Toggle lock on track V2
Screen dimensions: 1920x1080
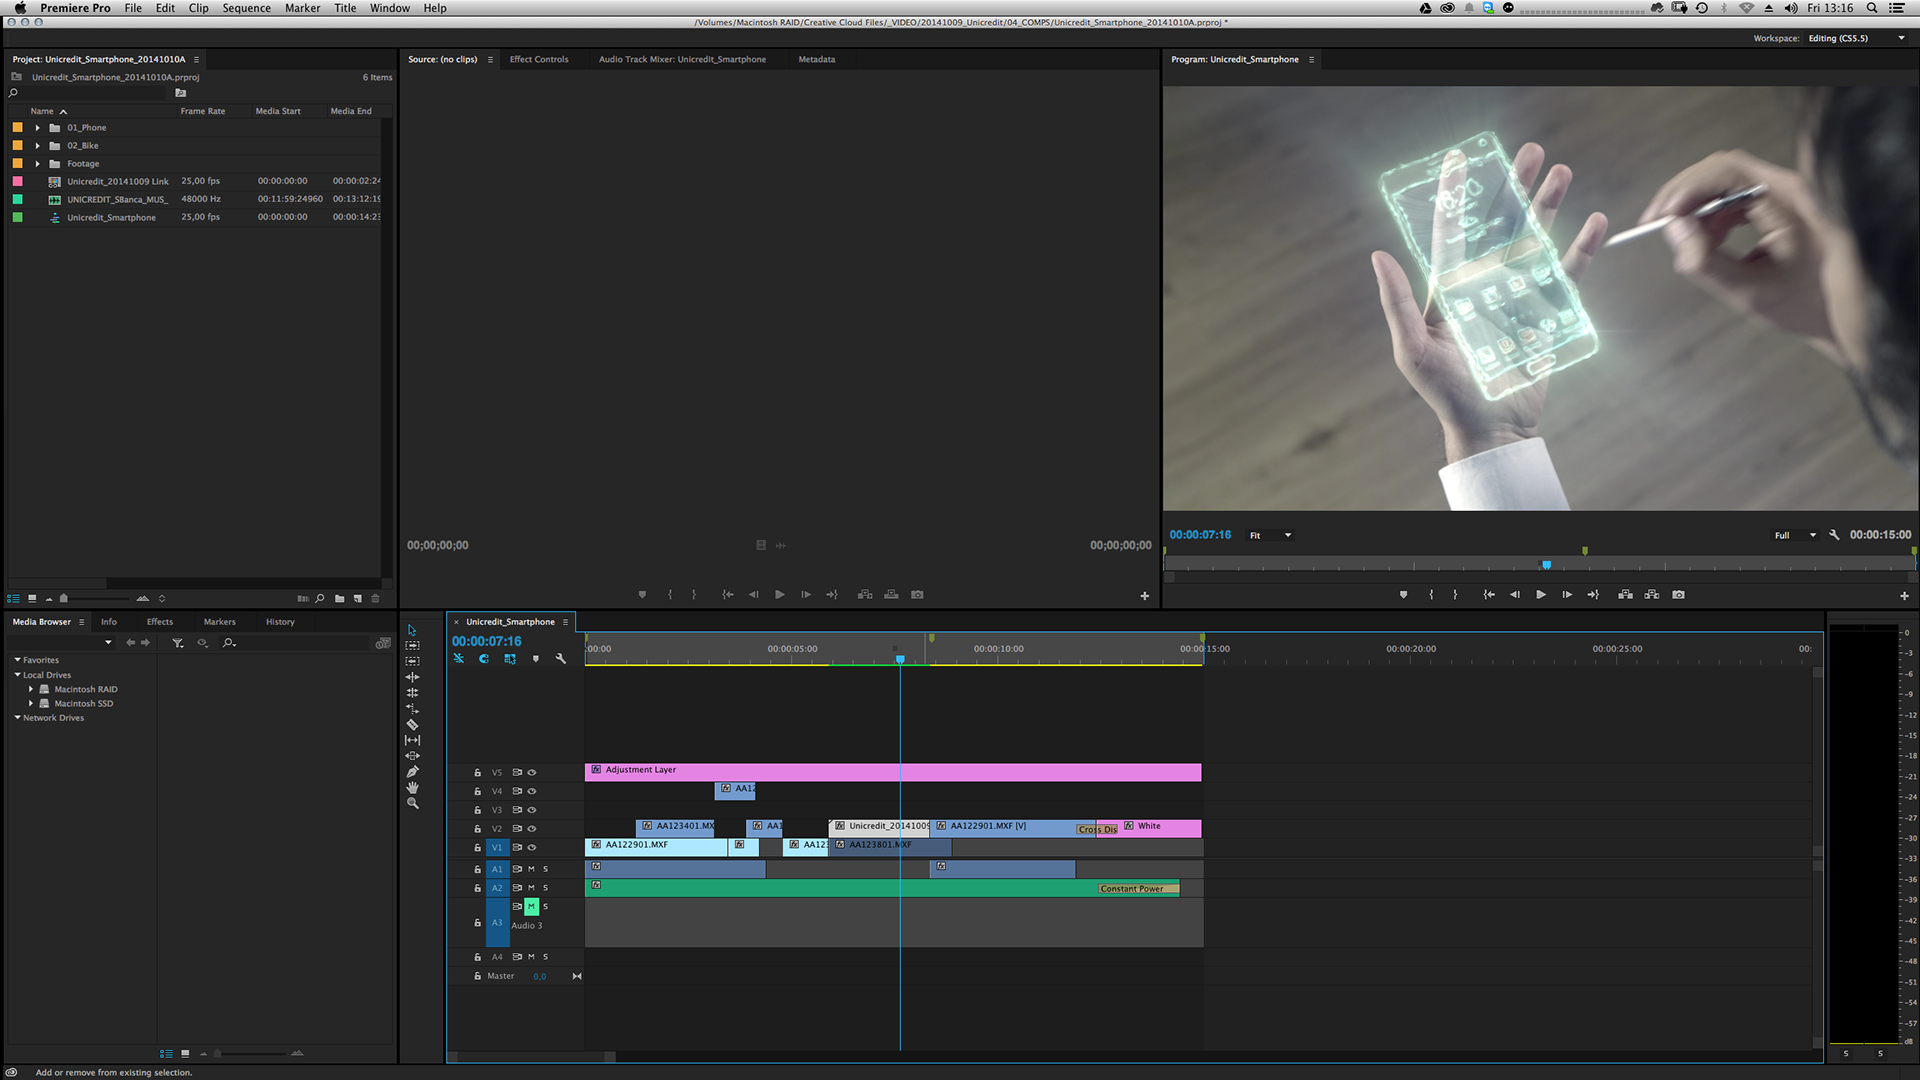coord(477,829)
